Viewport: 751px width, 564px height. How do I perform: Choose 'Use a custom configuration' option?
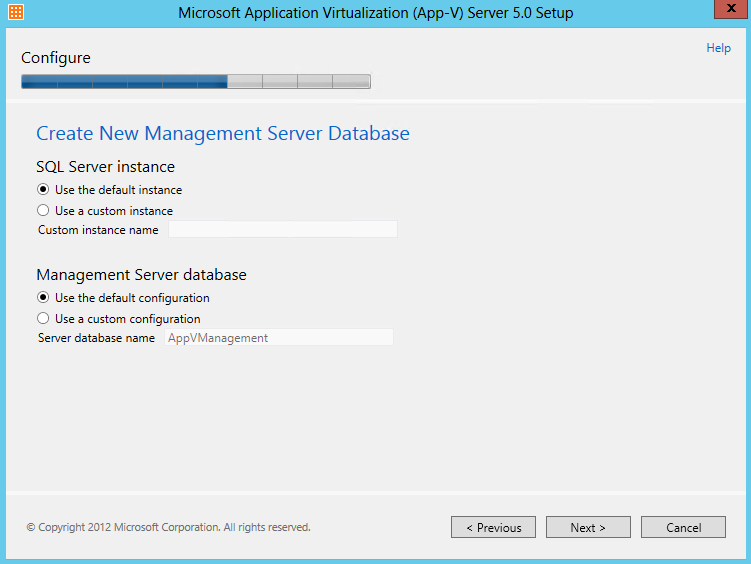pyautogui.click(x=43, y=318)
